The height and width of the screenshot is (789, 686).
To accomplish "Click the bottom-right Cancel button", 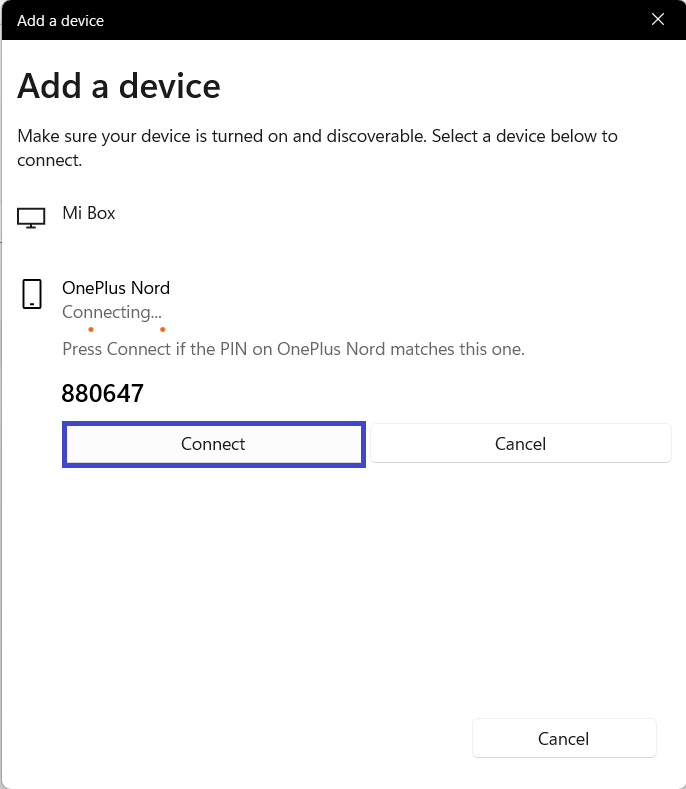I will tap(563, 739).
